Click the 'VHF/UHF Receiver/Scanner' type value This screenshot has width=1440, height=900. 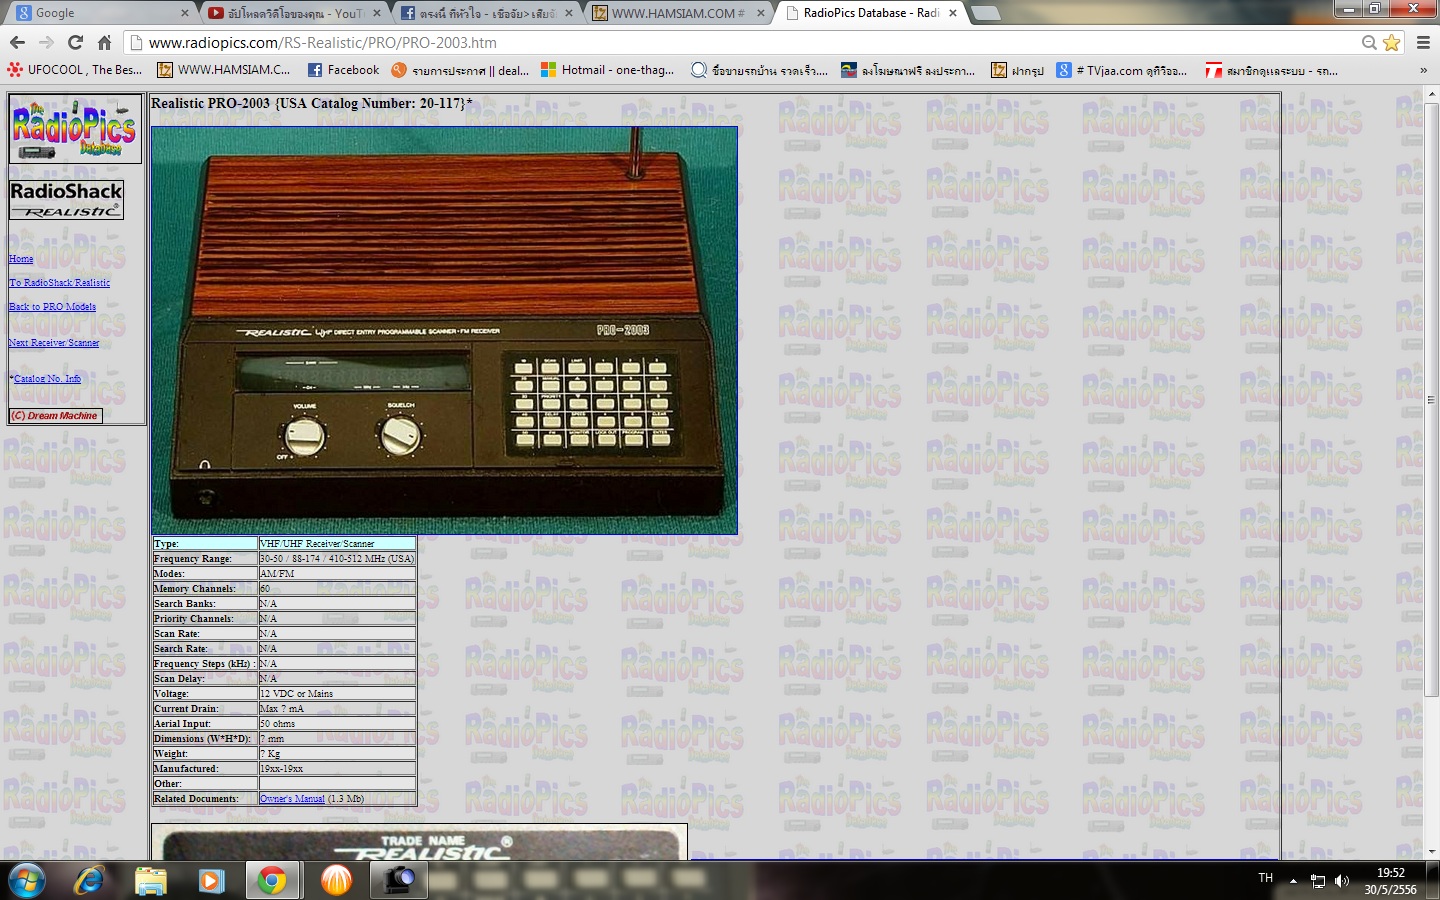click(x=317, y=544)
